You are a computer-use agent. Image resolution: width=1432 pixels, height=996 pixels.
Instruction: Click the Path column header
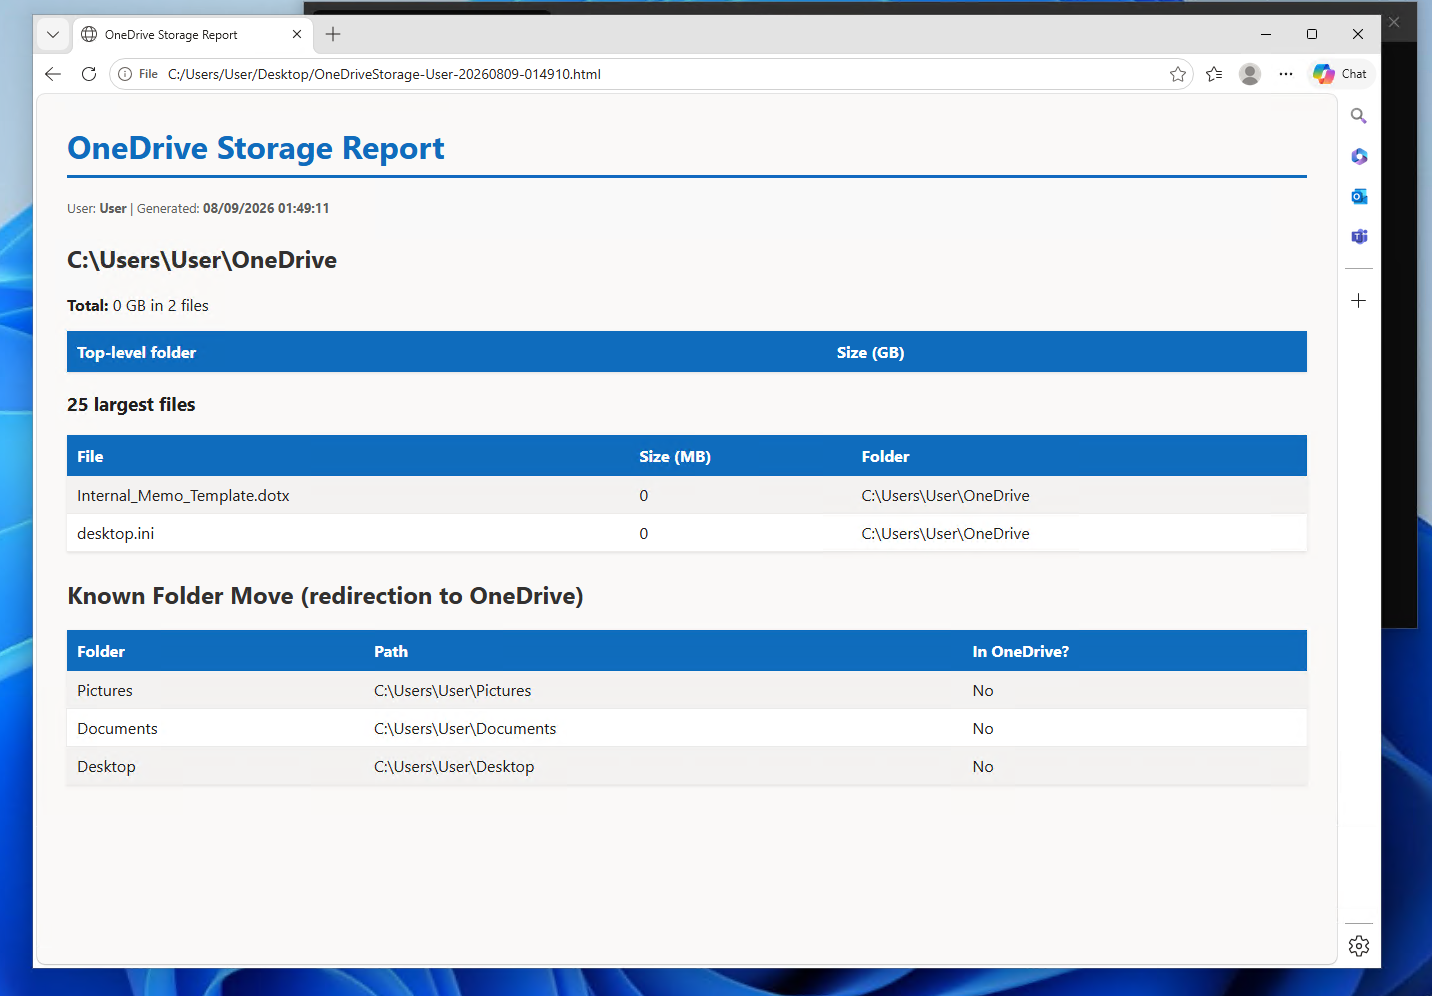tap(391, 652)
